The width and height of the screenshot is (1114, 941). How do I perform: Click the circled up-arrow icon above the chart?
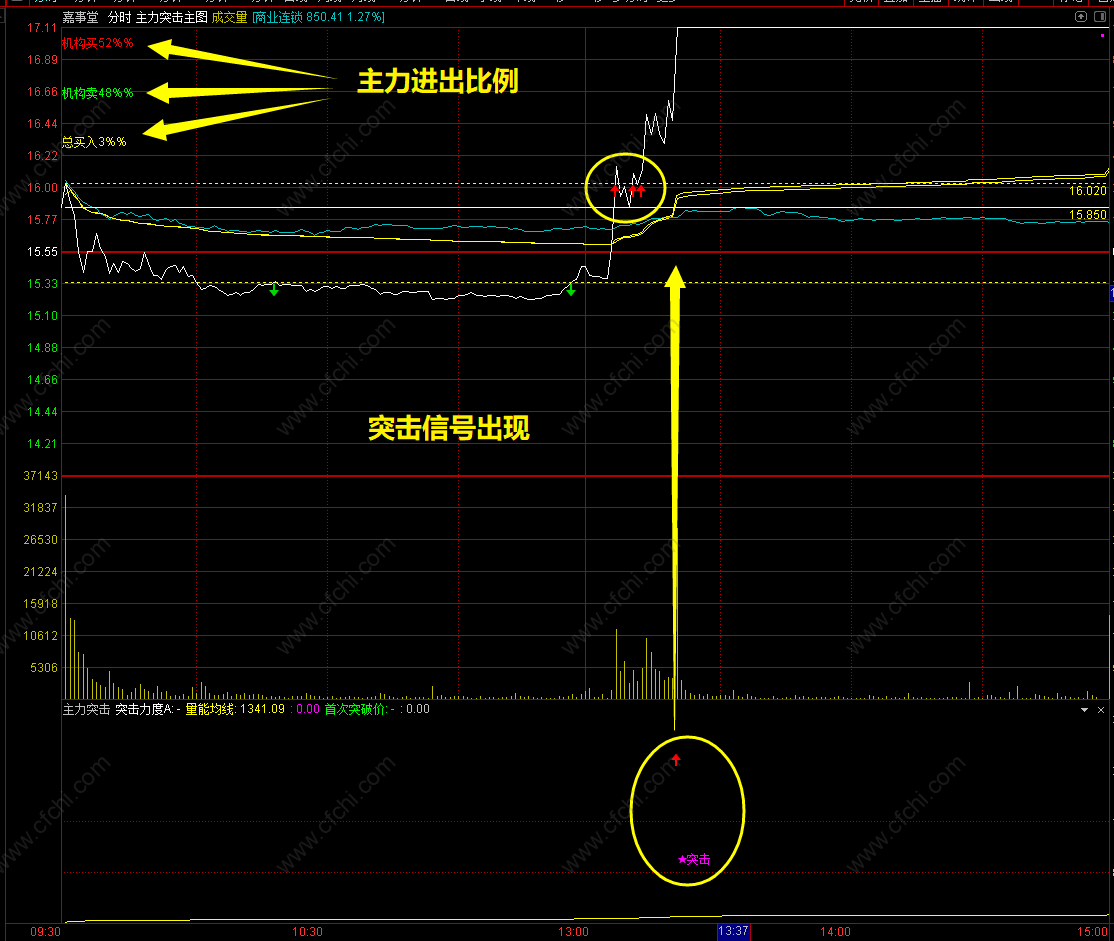[x=1081, y=16]
